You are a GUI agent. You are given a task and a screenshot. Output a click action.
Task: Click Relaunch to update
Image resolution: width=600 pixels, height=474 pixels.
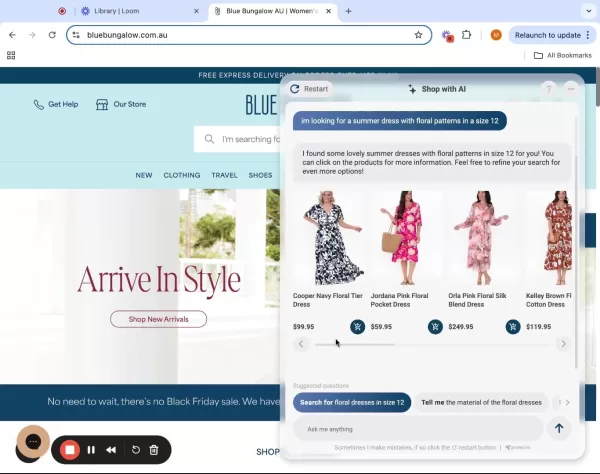point(547,35)
